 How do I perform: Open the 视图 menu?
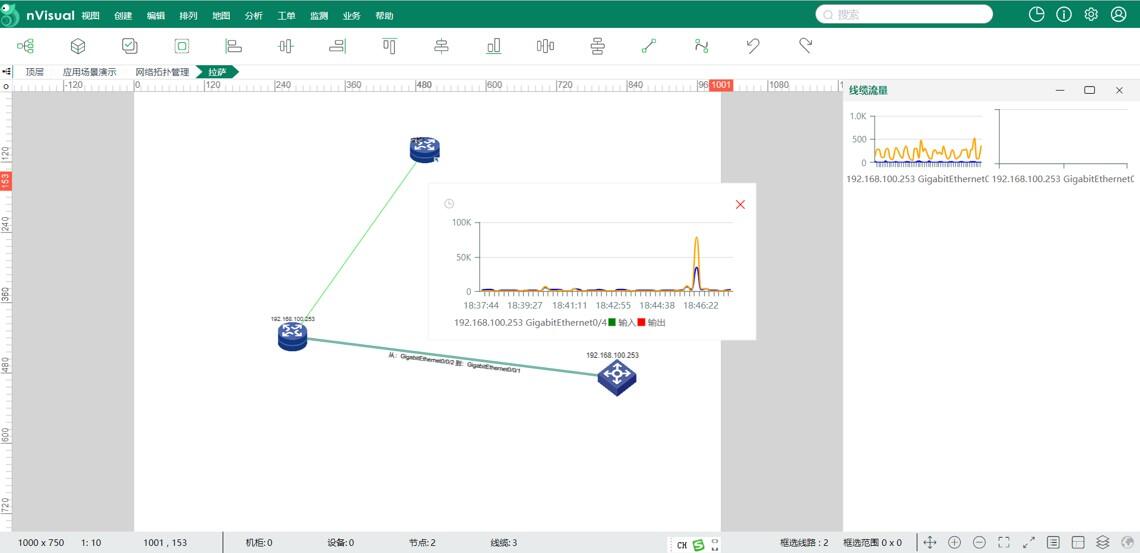click(x=90, y=16)
